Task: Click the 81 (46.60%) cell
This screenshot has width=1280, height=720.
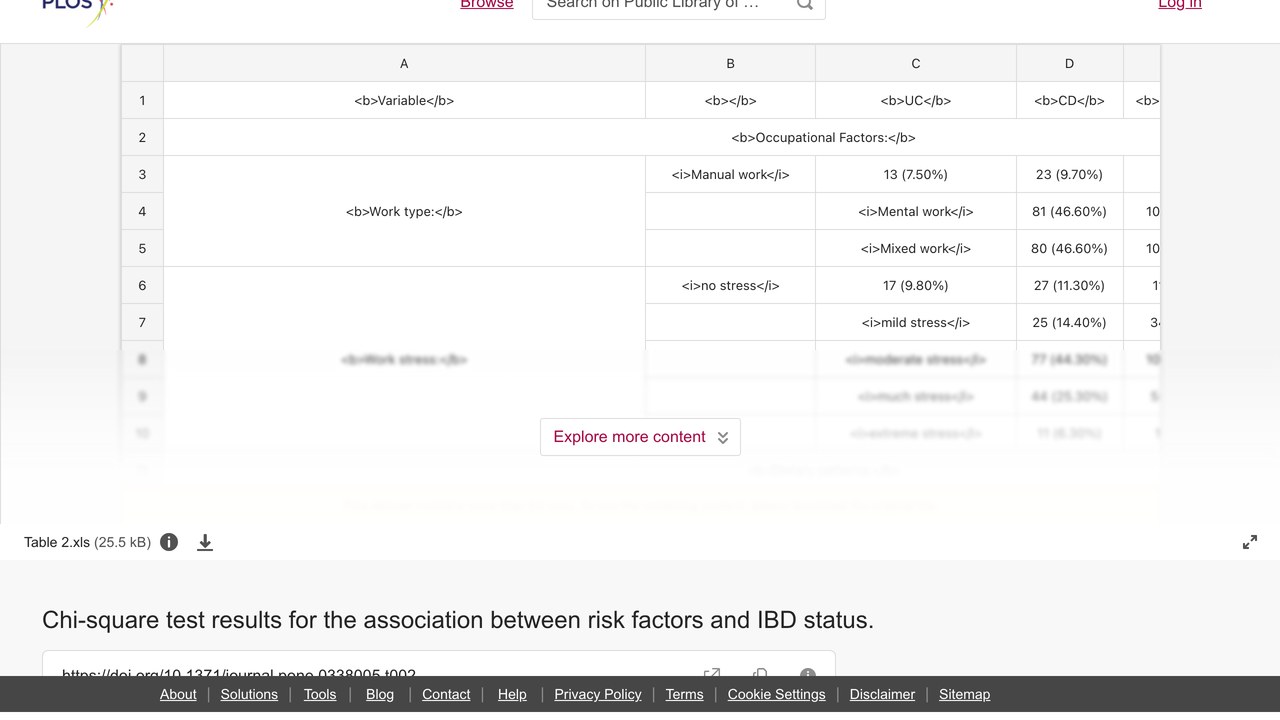Action: [x=1069, y=211]
